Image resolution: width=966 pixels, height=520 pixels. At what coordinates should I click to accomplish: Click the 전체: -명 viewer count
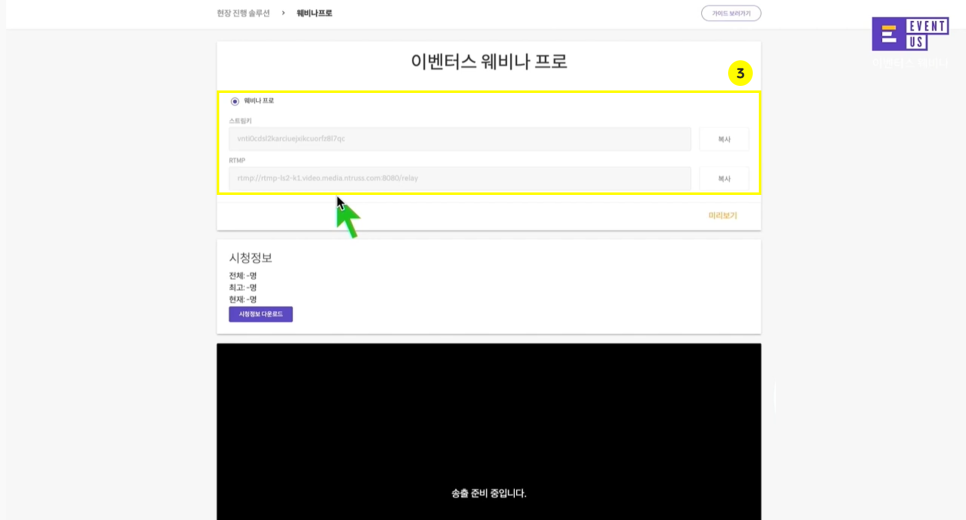pos(243,275)
